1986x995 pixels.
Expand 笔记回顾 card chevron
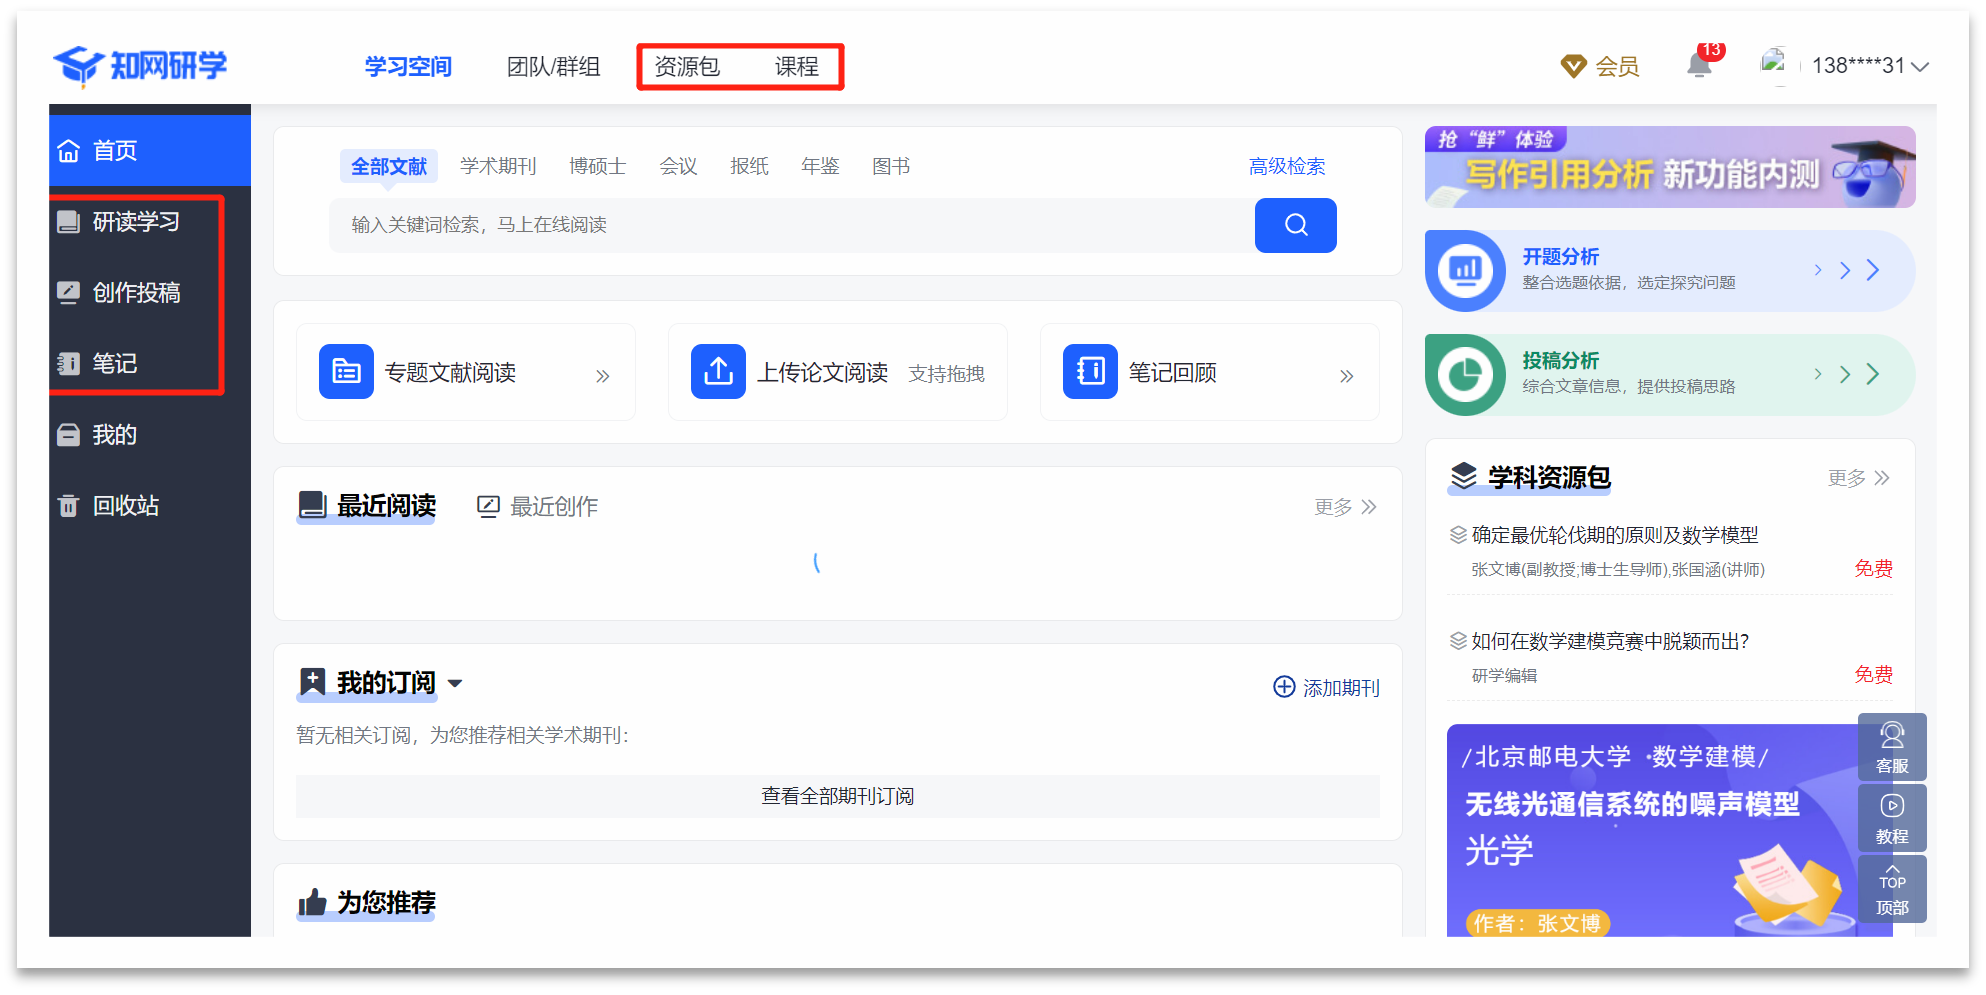[1346, 376]
